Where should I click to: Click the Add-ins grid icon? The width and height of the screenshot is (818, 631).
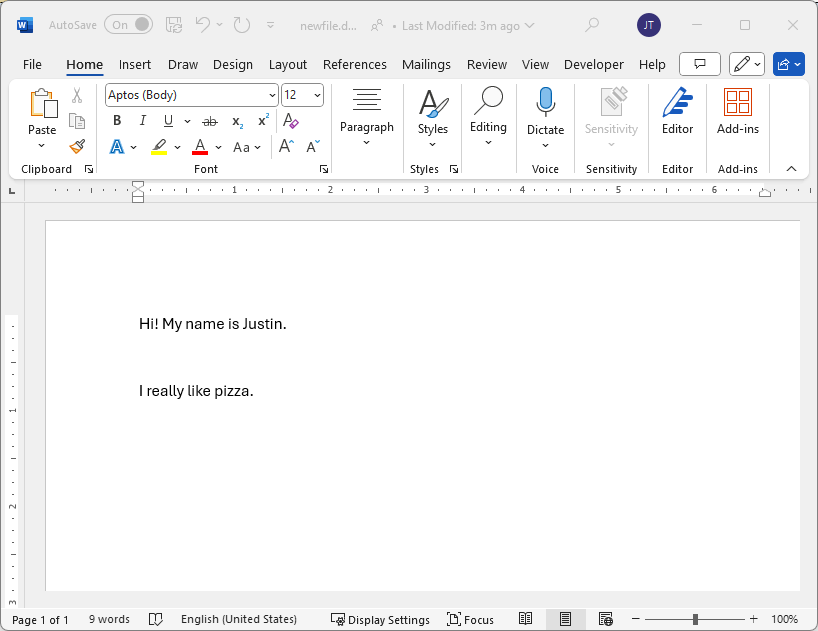pyautogui.click(x=737, y=102)
